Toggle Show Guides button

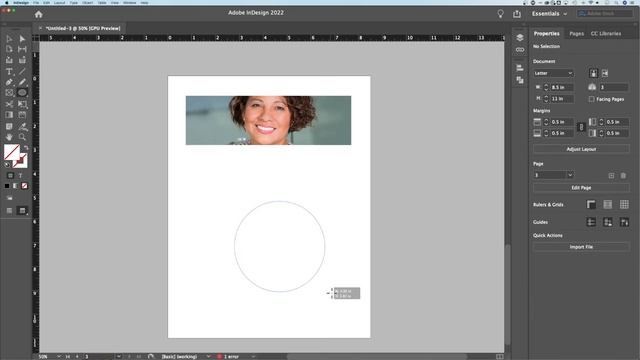pyautogui.click(x=591, y=222)
